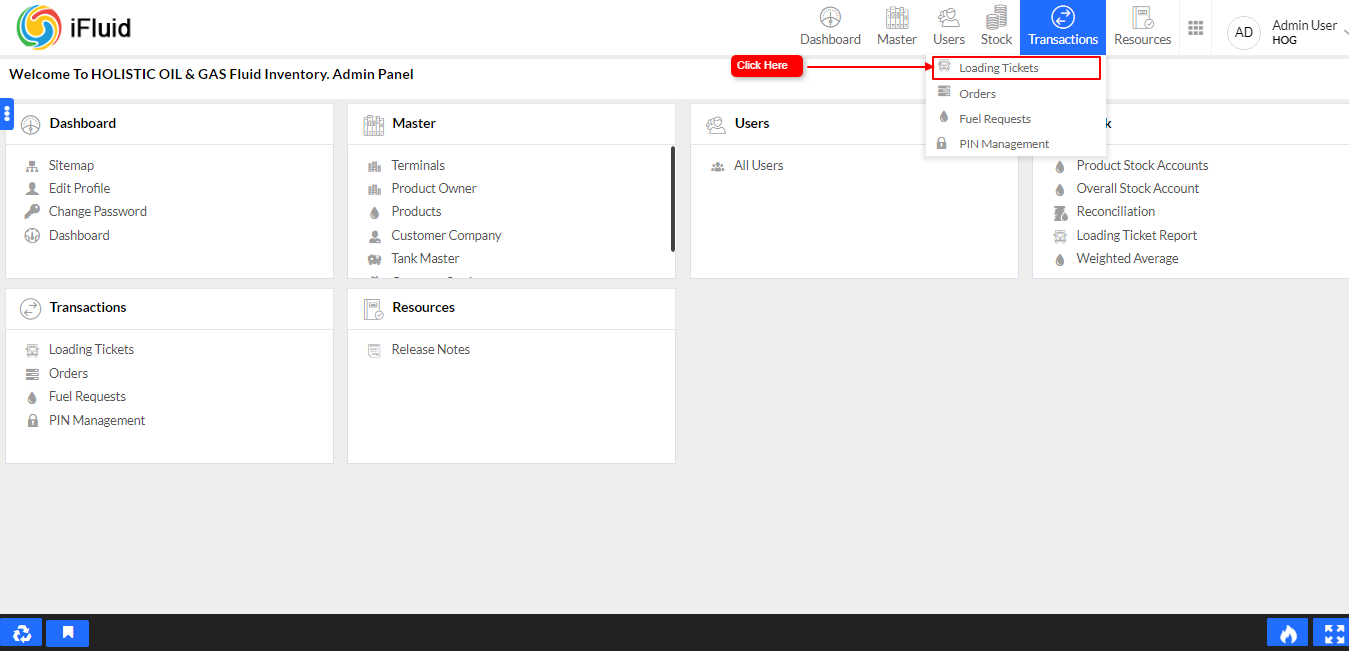1349x651 pixels.
Task: Open PIN Management in the Transactions panel
Action: [x=97, y=420]
